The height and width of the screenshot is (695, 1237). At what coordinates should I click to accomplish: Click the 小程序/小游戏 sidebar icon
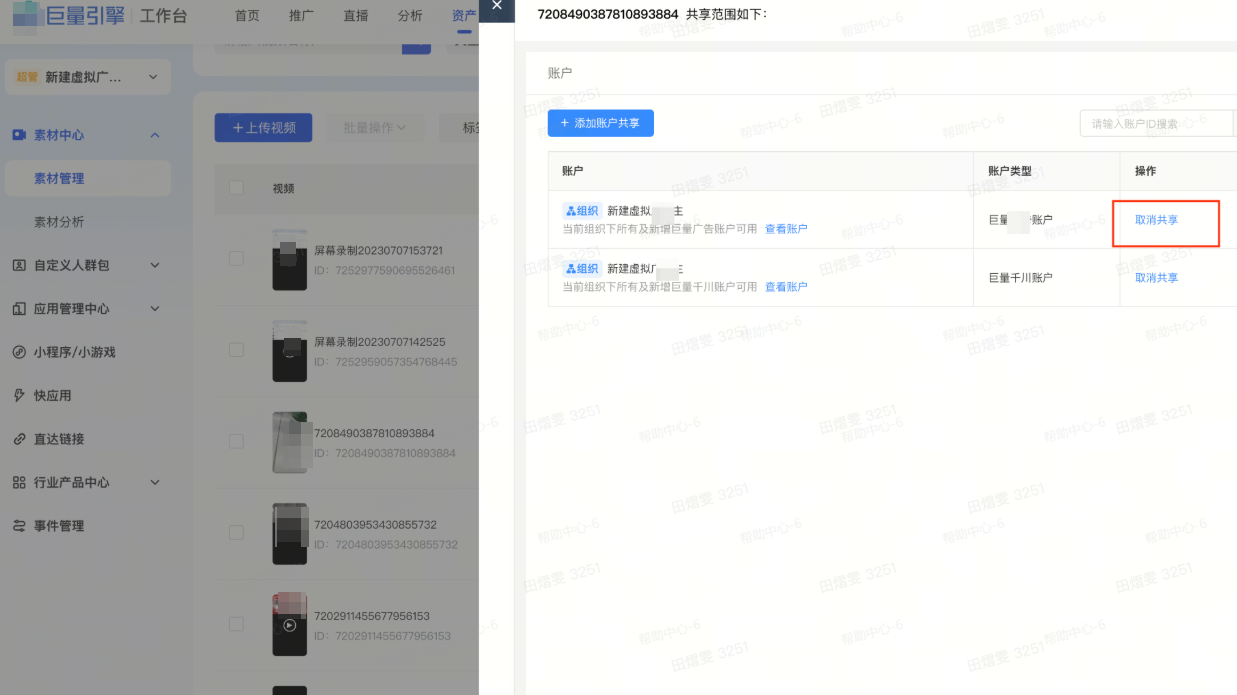(19, 352)
